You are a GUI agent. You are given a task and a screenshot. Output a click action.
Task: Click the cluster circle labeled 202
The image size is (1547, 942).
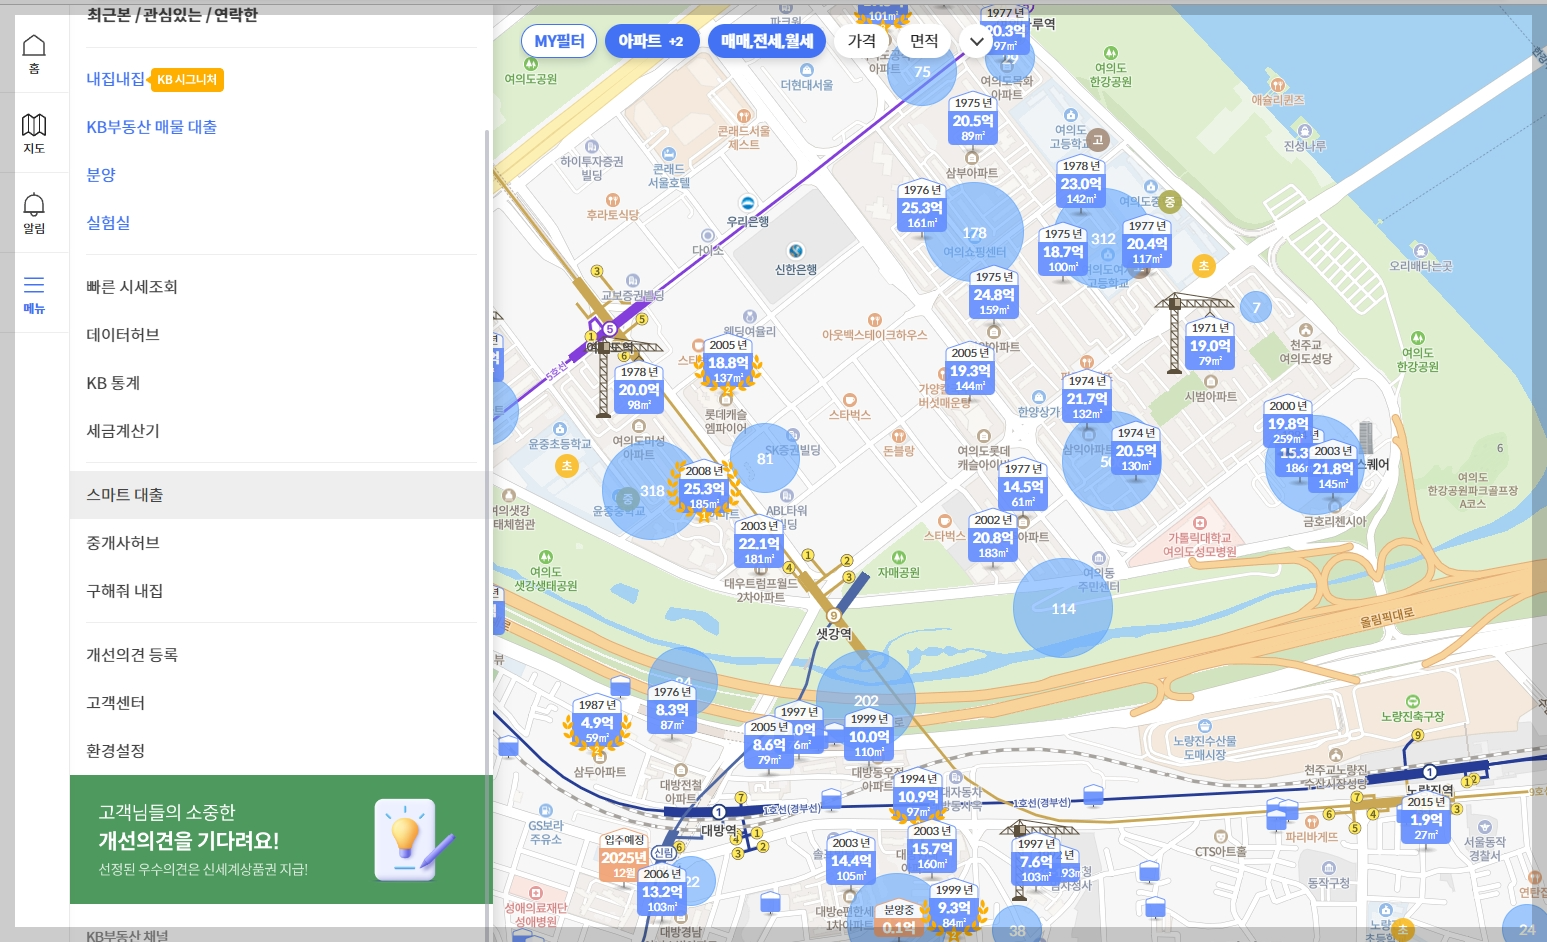coord(866,700)
